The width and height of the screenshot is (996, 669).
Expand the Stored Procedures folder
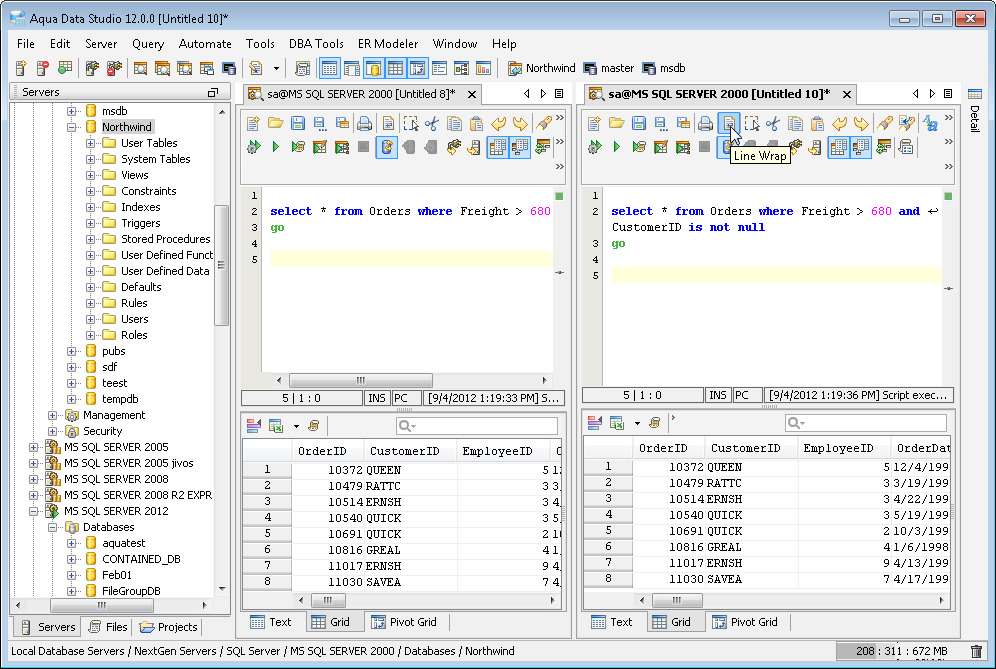pos(90,239)
